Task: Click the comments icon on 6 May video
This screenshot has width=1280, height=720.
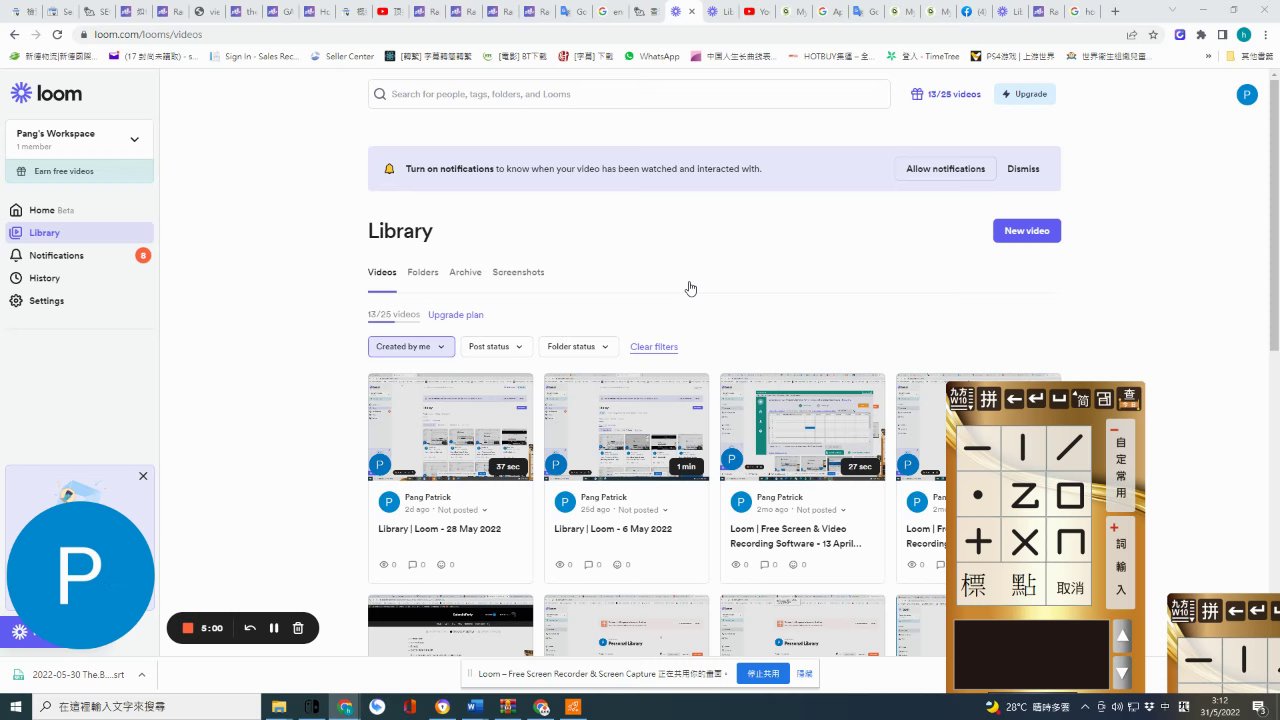Action: (x=588, y=565)
